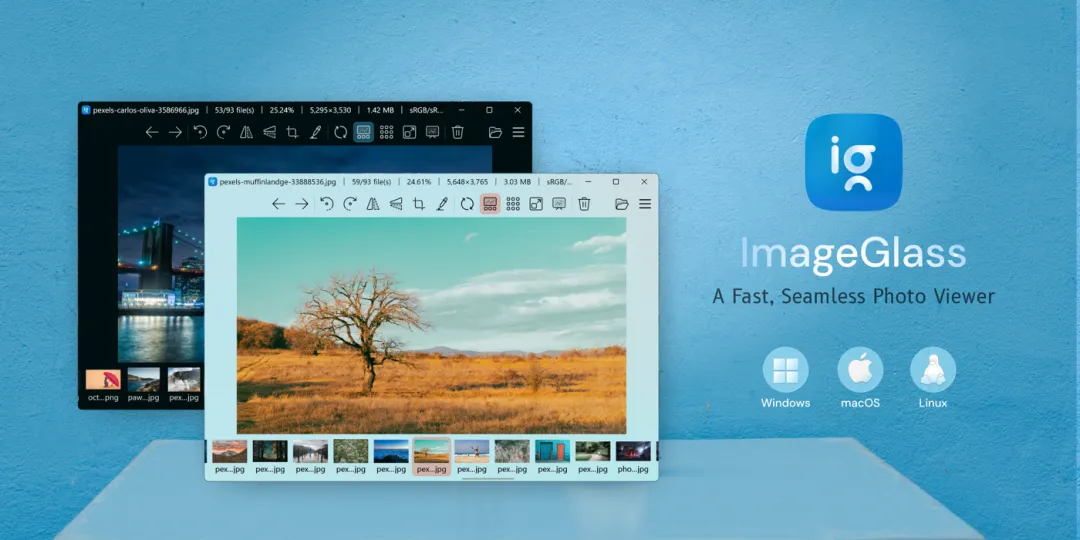
Task: Open a file with folder icon, light window
Action: coord(621,204)
